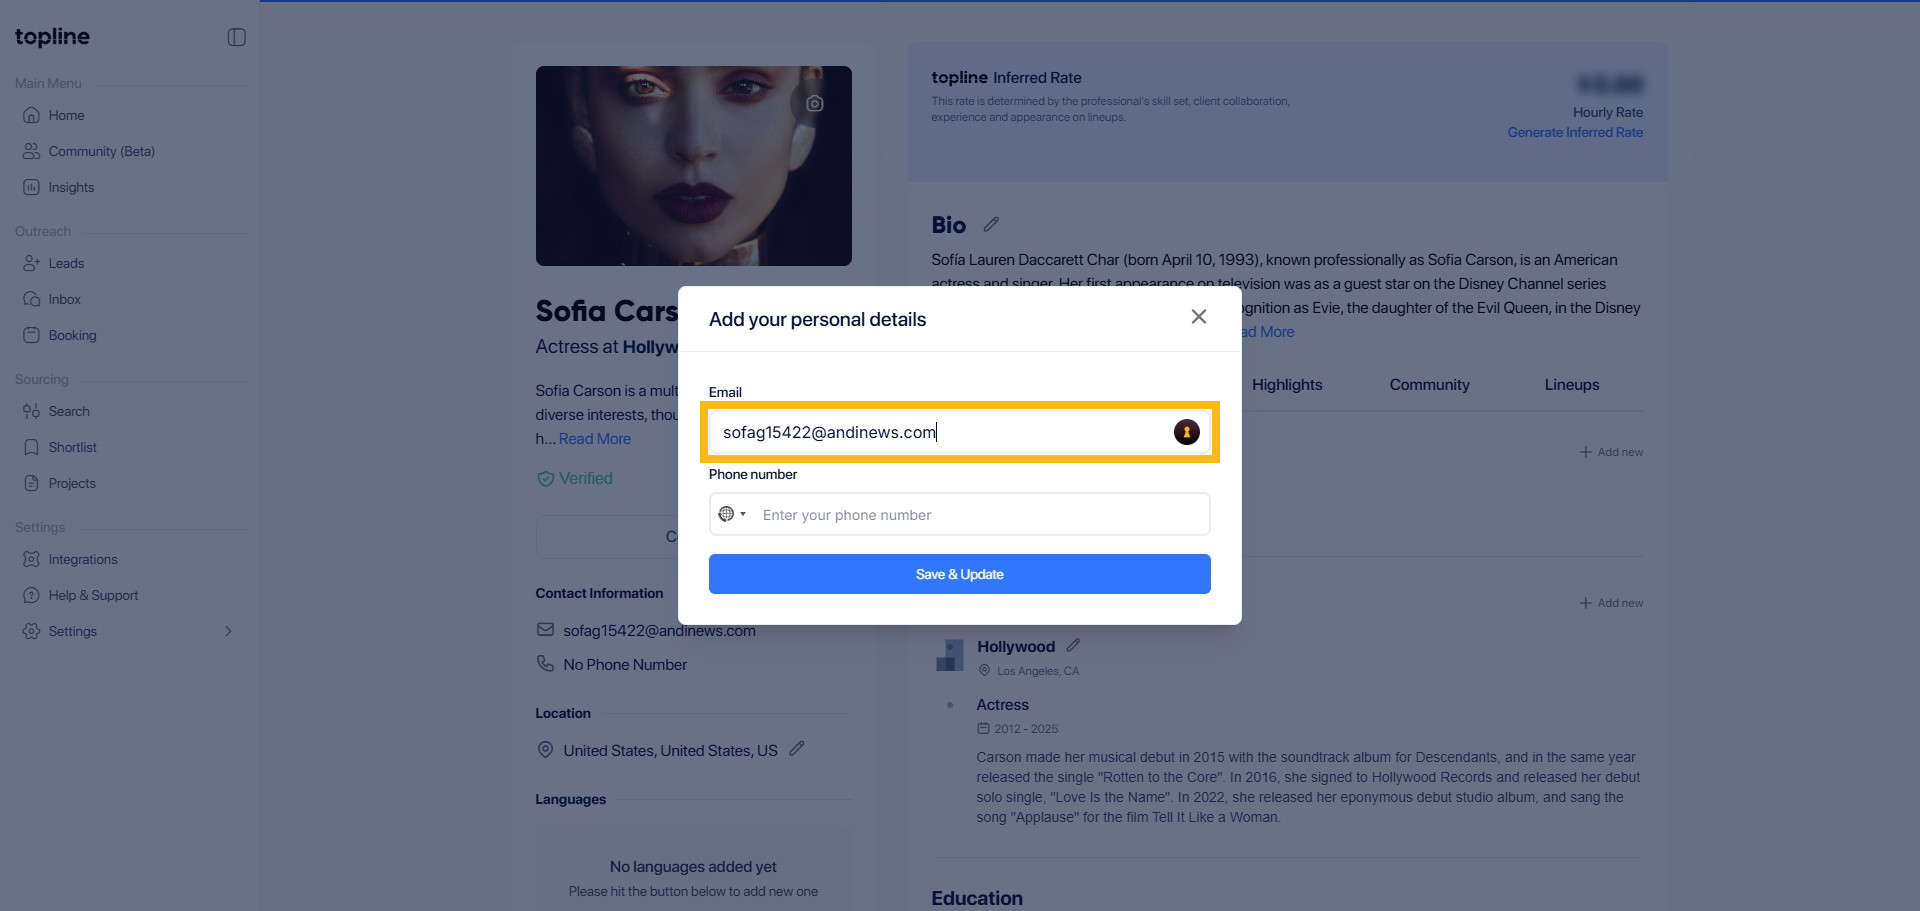Screen dimensions: 1920x911
Task: Open the Highlights tab
Action: point(1287,385)
